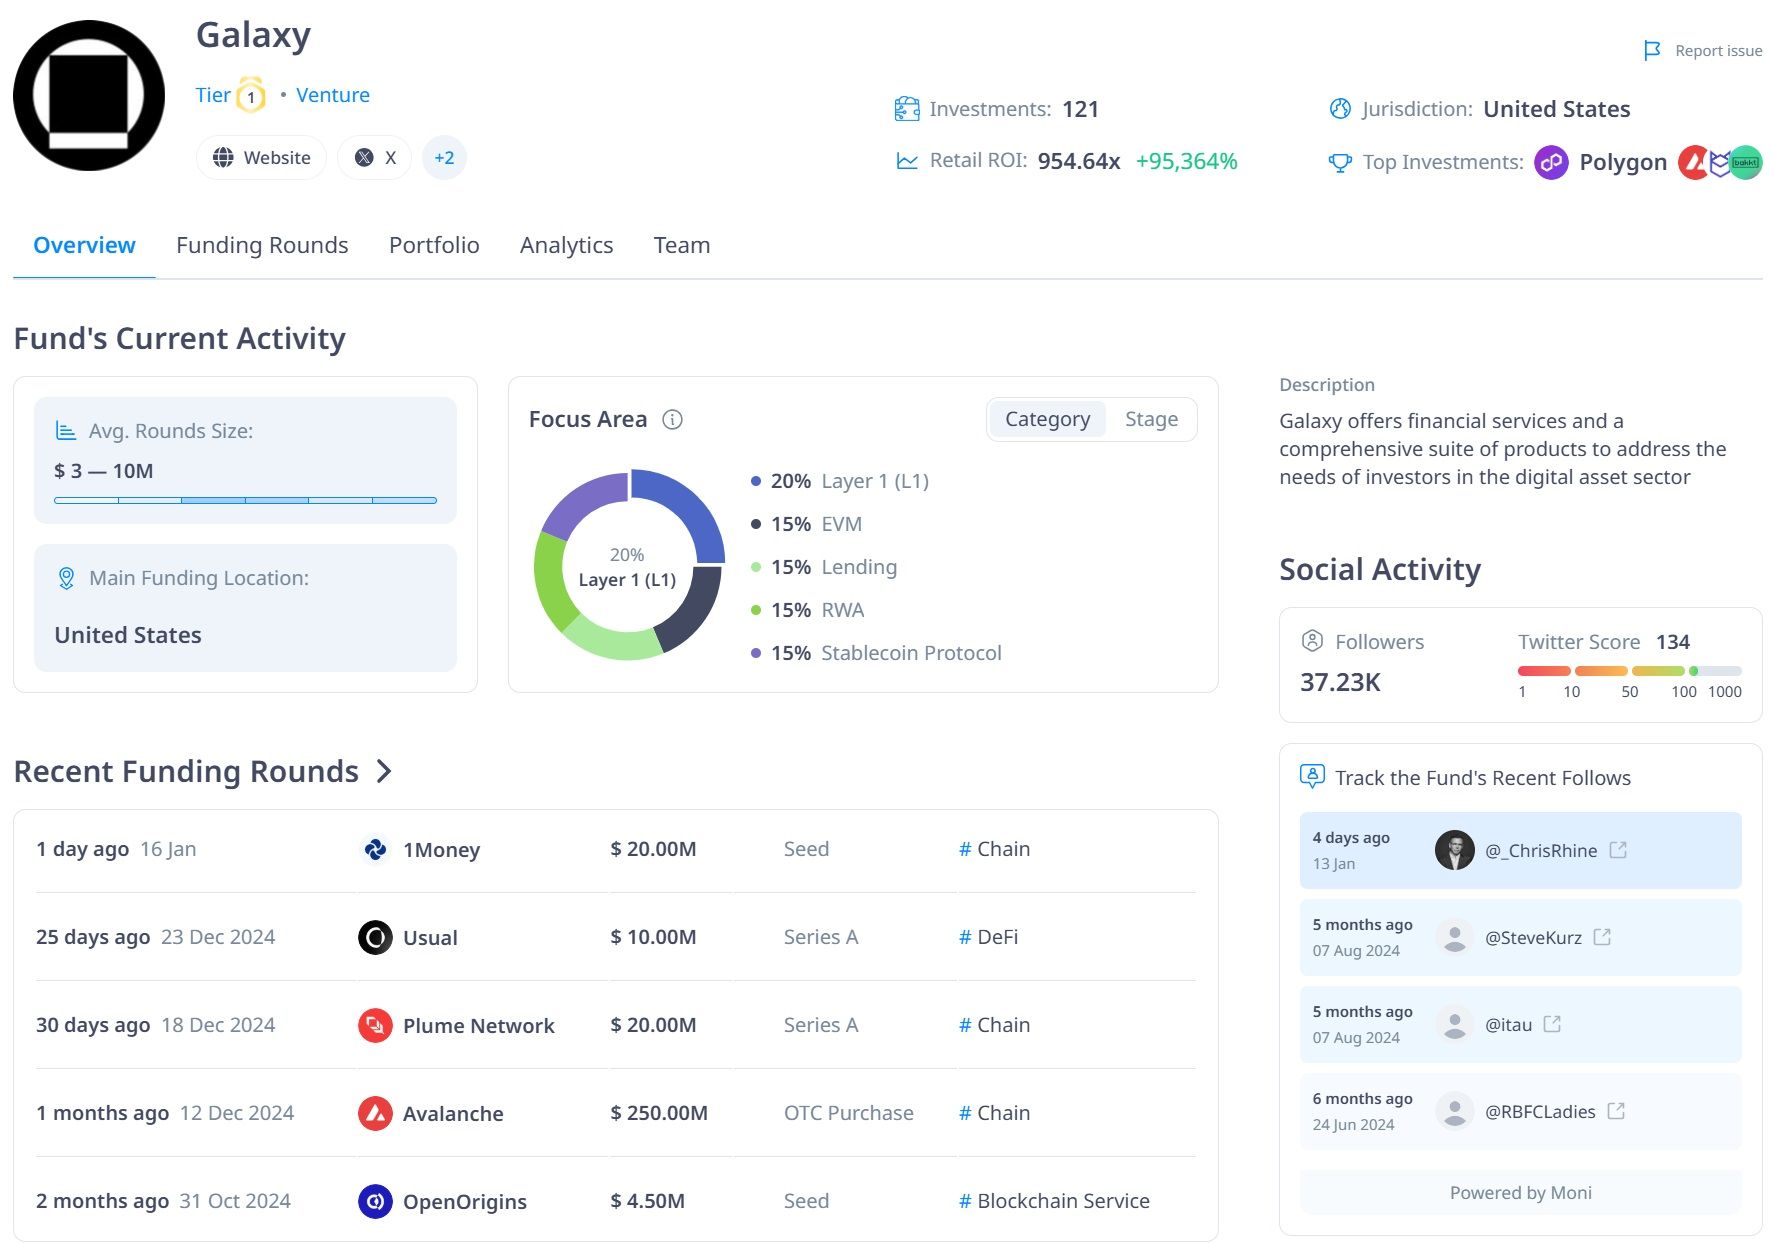Click the Venture fund type link
The image size is (1775, 1243).
click(x=333, y=95)
